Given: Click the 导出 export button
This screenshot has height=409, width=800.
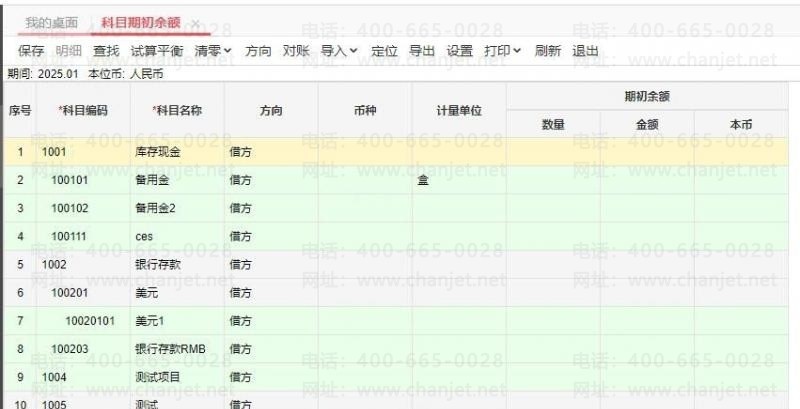Looking at the screenshot, I should coord(422,50).
